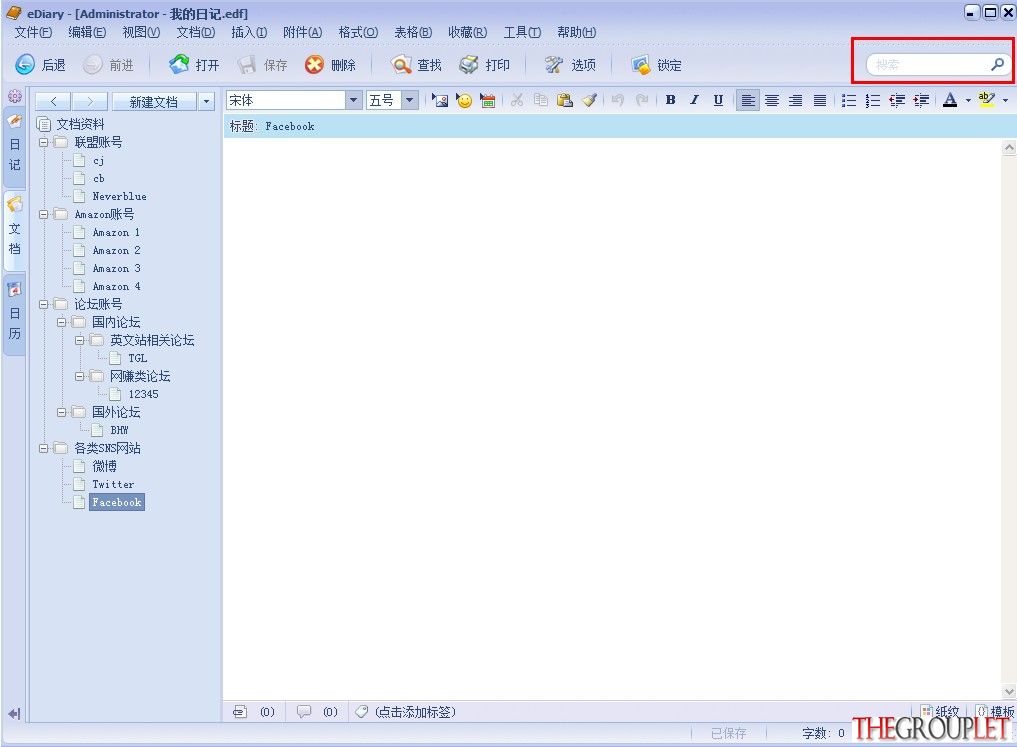
Task: Open the 工具 menu
Action: pyautogui.click(x=522, y=32)
